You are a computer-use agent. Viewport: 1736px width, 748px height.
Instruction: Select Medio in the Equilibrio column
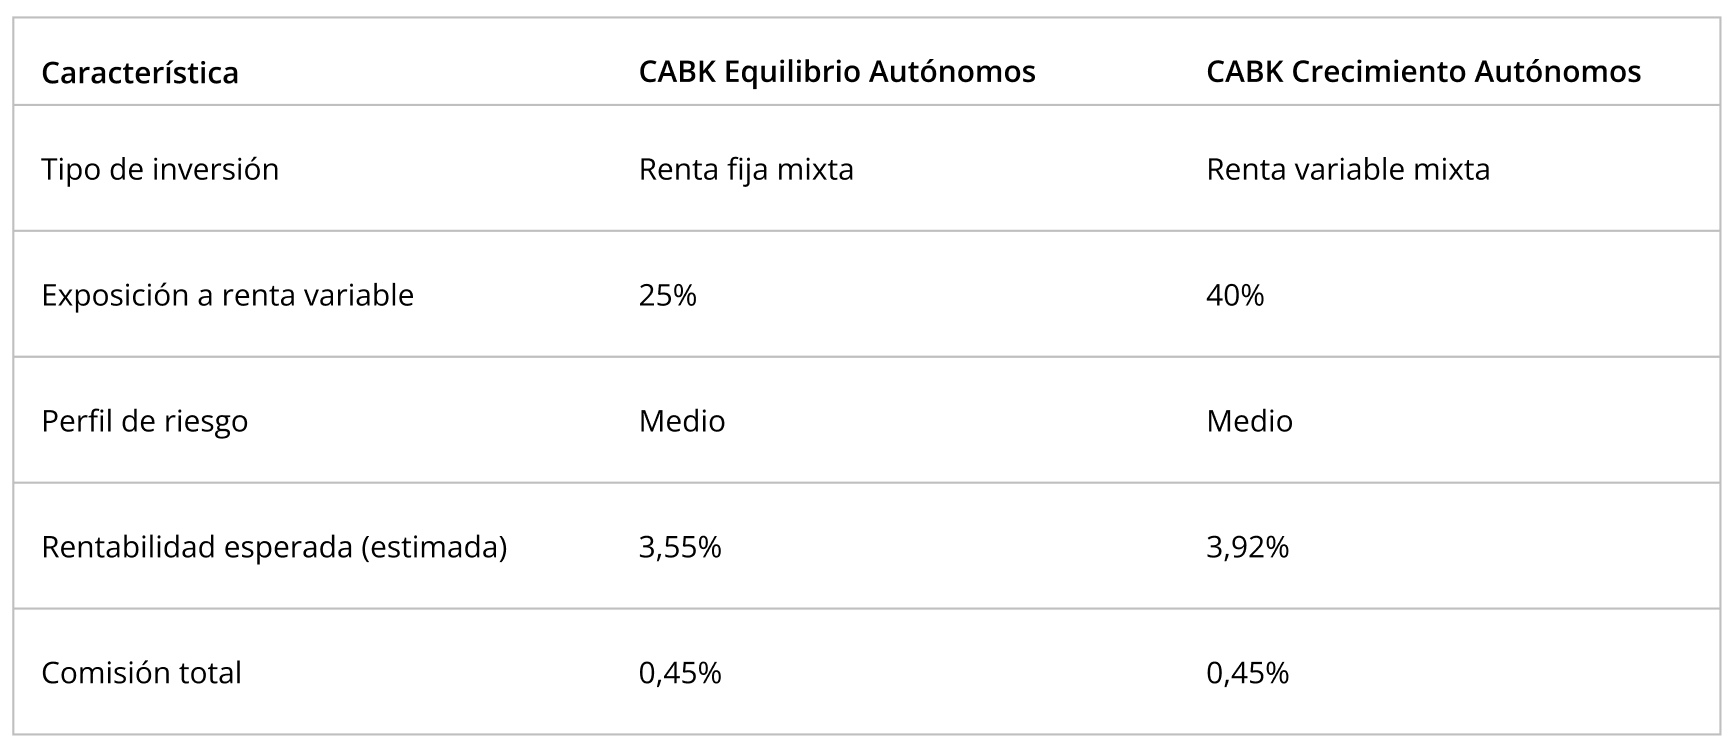coord(682,421)
